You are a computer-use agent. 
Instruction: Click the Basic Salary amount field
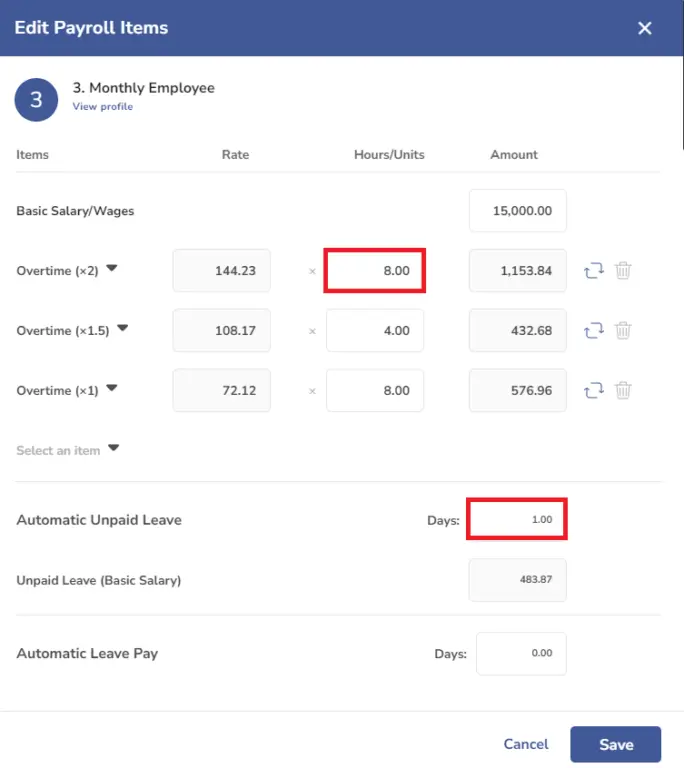pyautogui.click(x=518, y=211)
